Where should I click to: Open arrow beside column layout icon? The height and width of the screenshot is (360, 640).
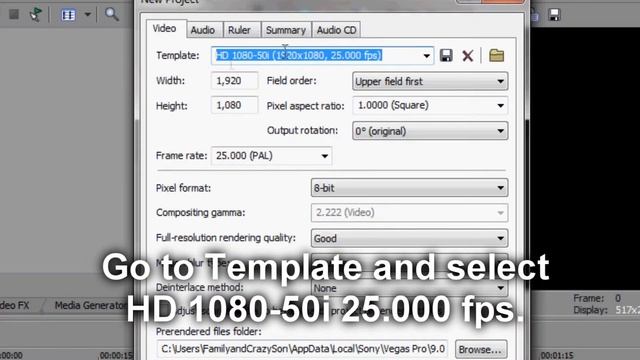click(x=88, y=15)
